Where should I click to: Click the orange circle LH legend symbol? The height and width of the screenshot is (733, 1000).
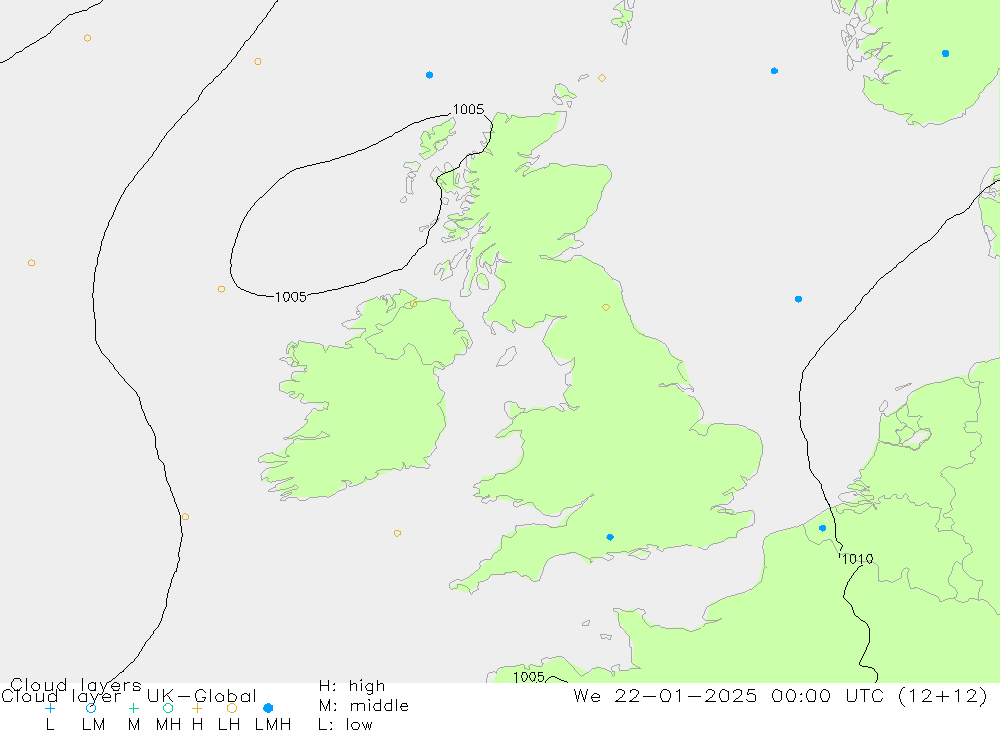point(232,708)
